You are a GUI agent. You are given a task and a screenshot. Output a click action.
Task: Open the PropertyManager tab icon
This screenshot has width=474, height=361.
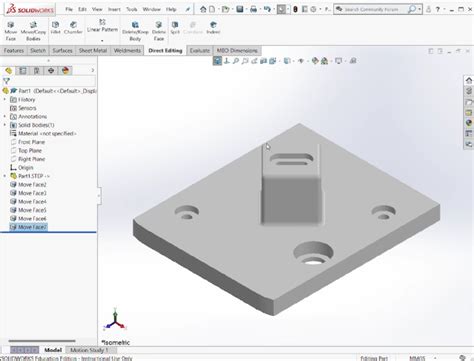click(x=23, y=70)
